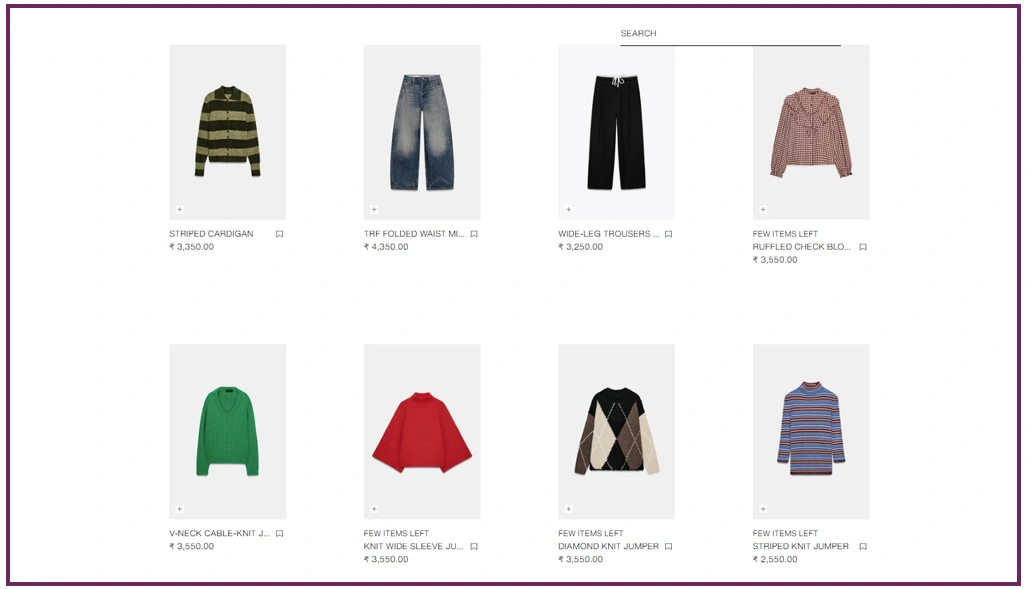Viewport: 1026px width, 589px height.
Task: Quick-add plus on green jumper image
Action: (x=179, y=509)
